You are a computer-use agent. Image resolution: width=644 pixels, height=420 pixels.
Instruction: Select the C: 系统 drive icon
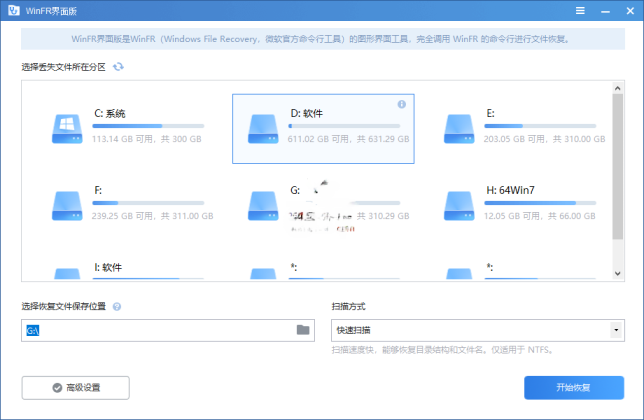click(x=67, y=129)
